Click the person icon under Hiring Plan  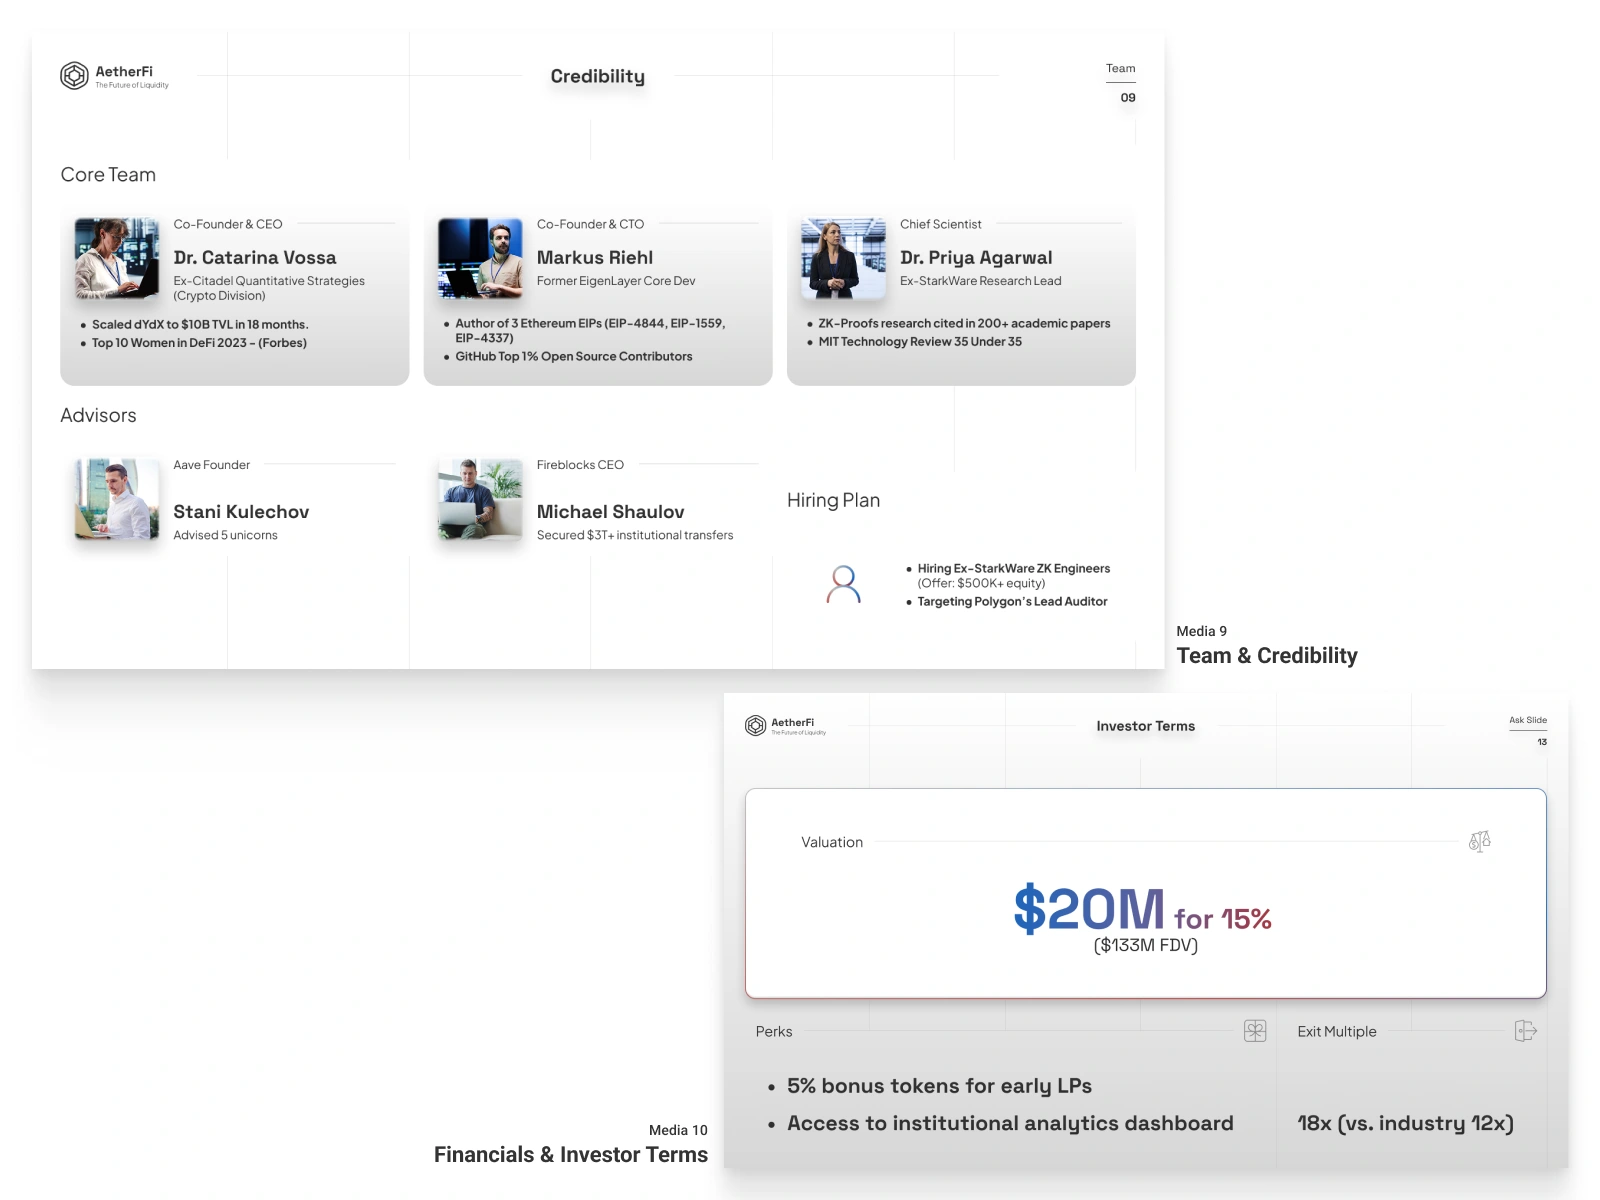coord(844,585)
